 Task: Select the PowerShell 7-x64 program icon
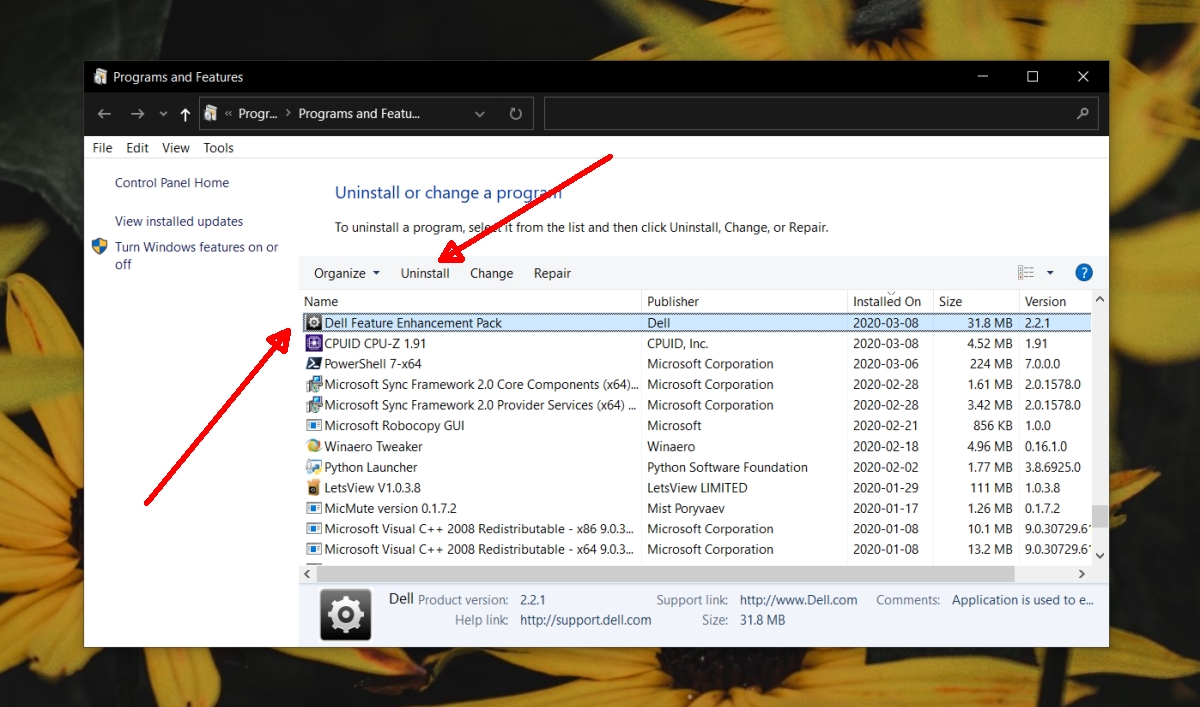tap(313, 363)
